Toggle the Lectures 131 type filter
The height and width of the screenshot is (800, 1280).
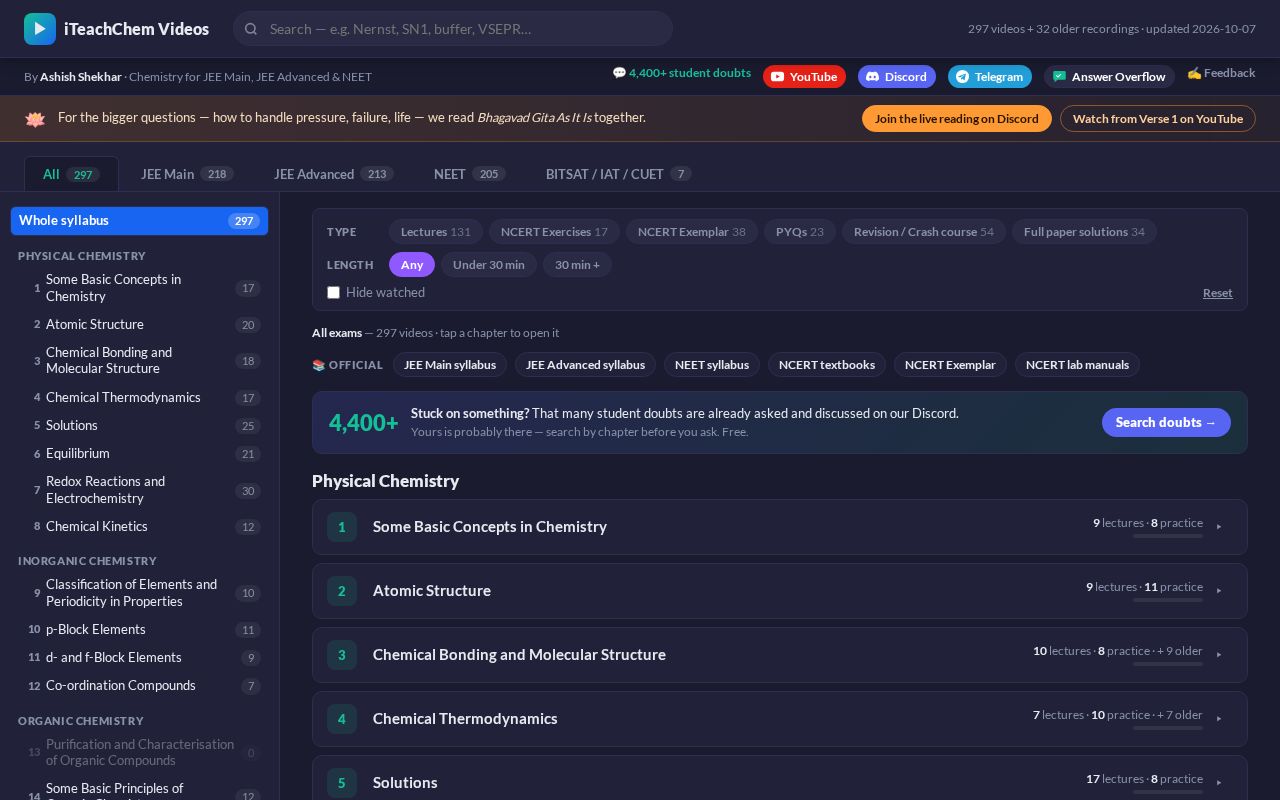(x=436, y=232)
